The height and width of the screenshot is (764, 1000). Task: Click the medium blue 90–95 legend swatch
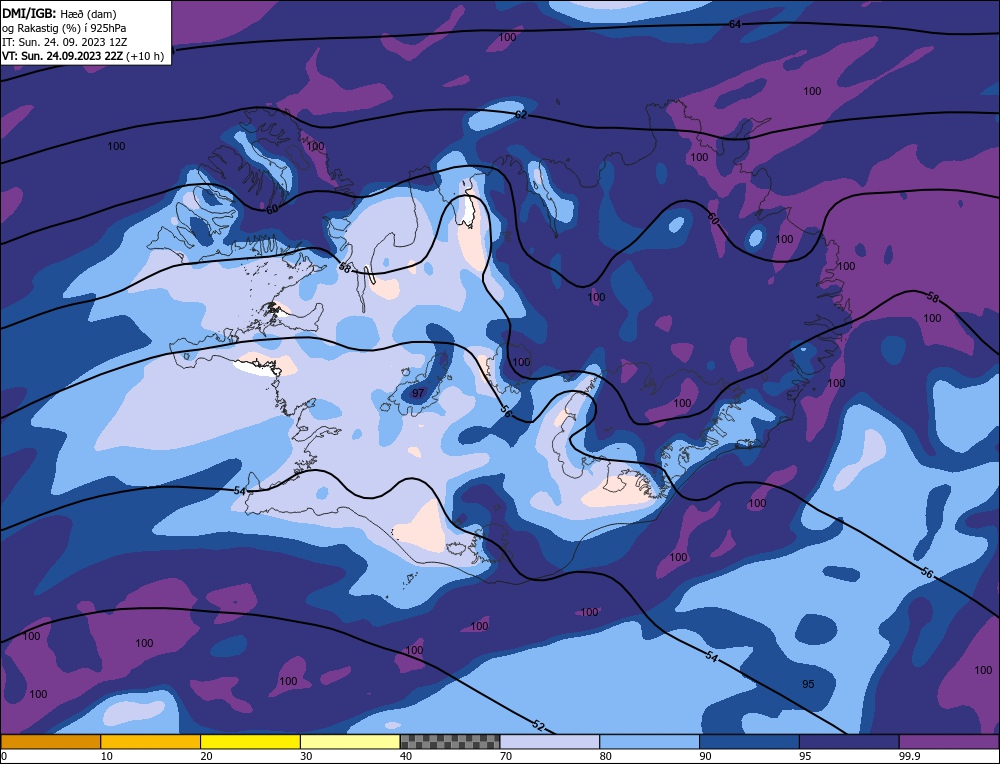click(749, 741)
